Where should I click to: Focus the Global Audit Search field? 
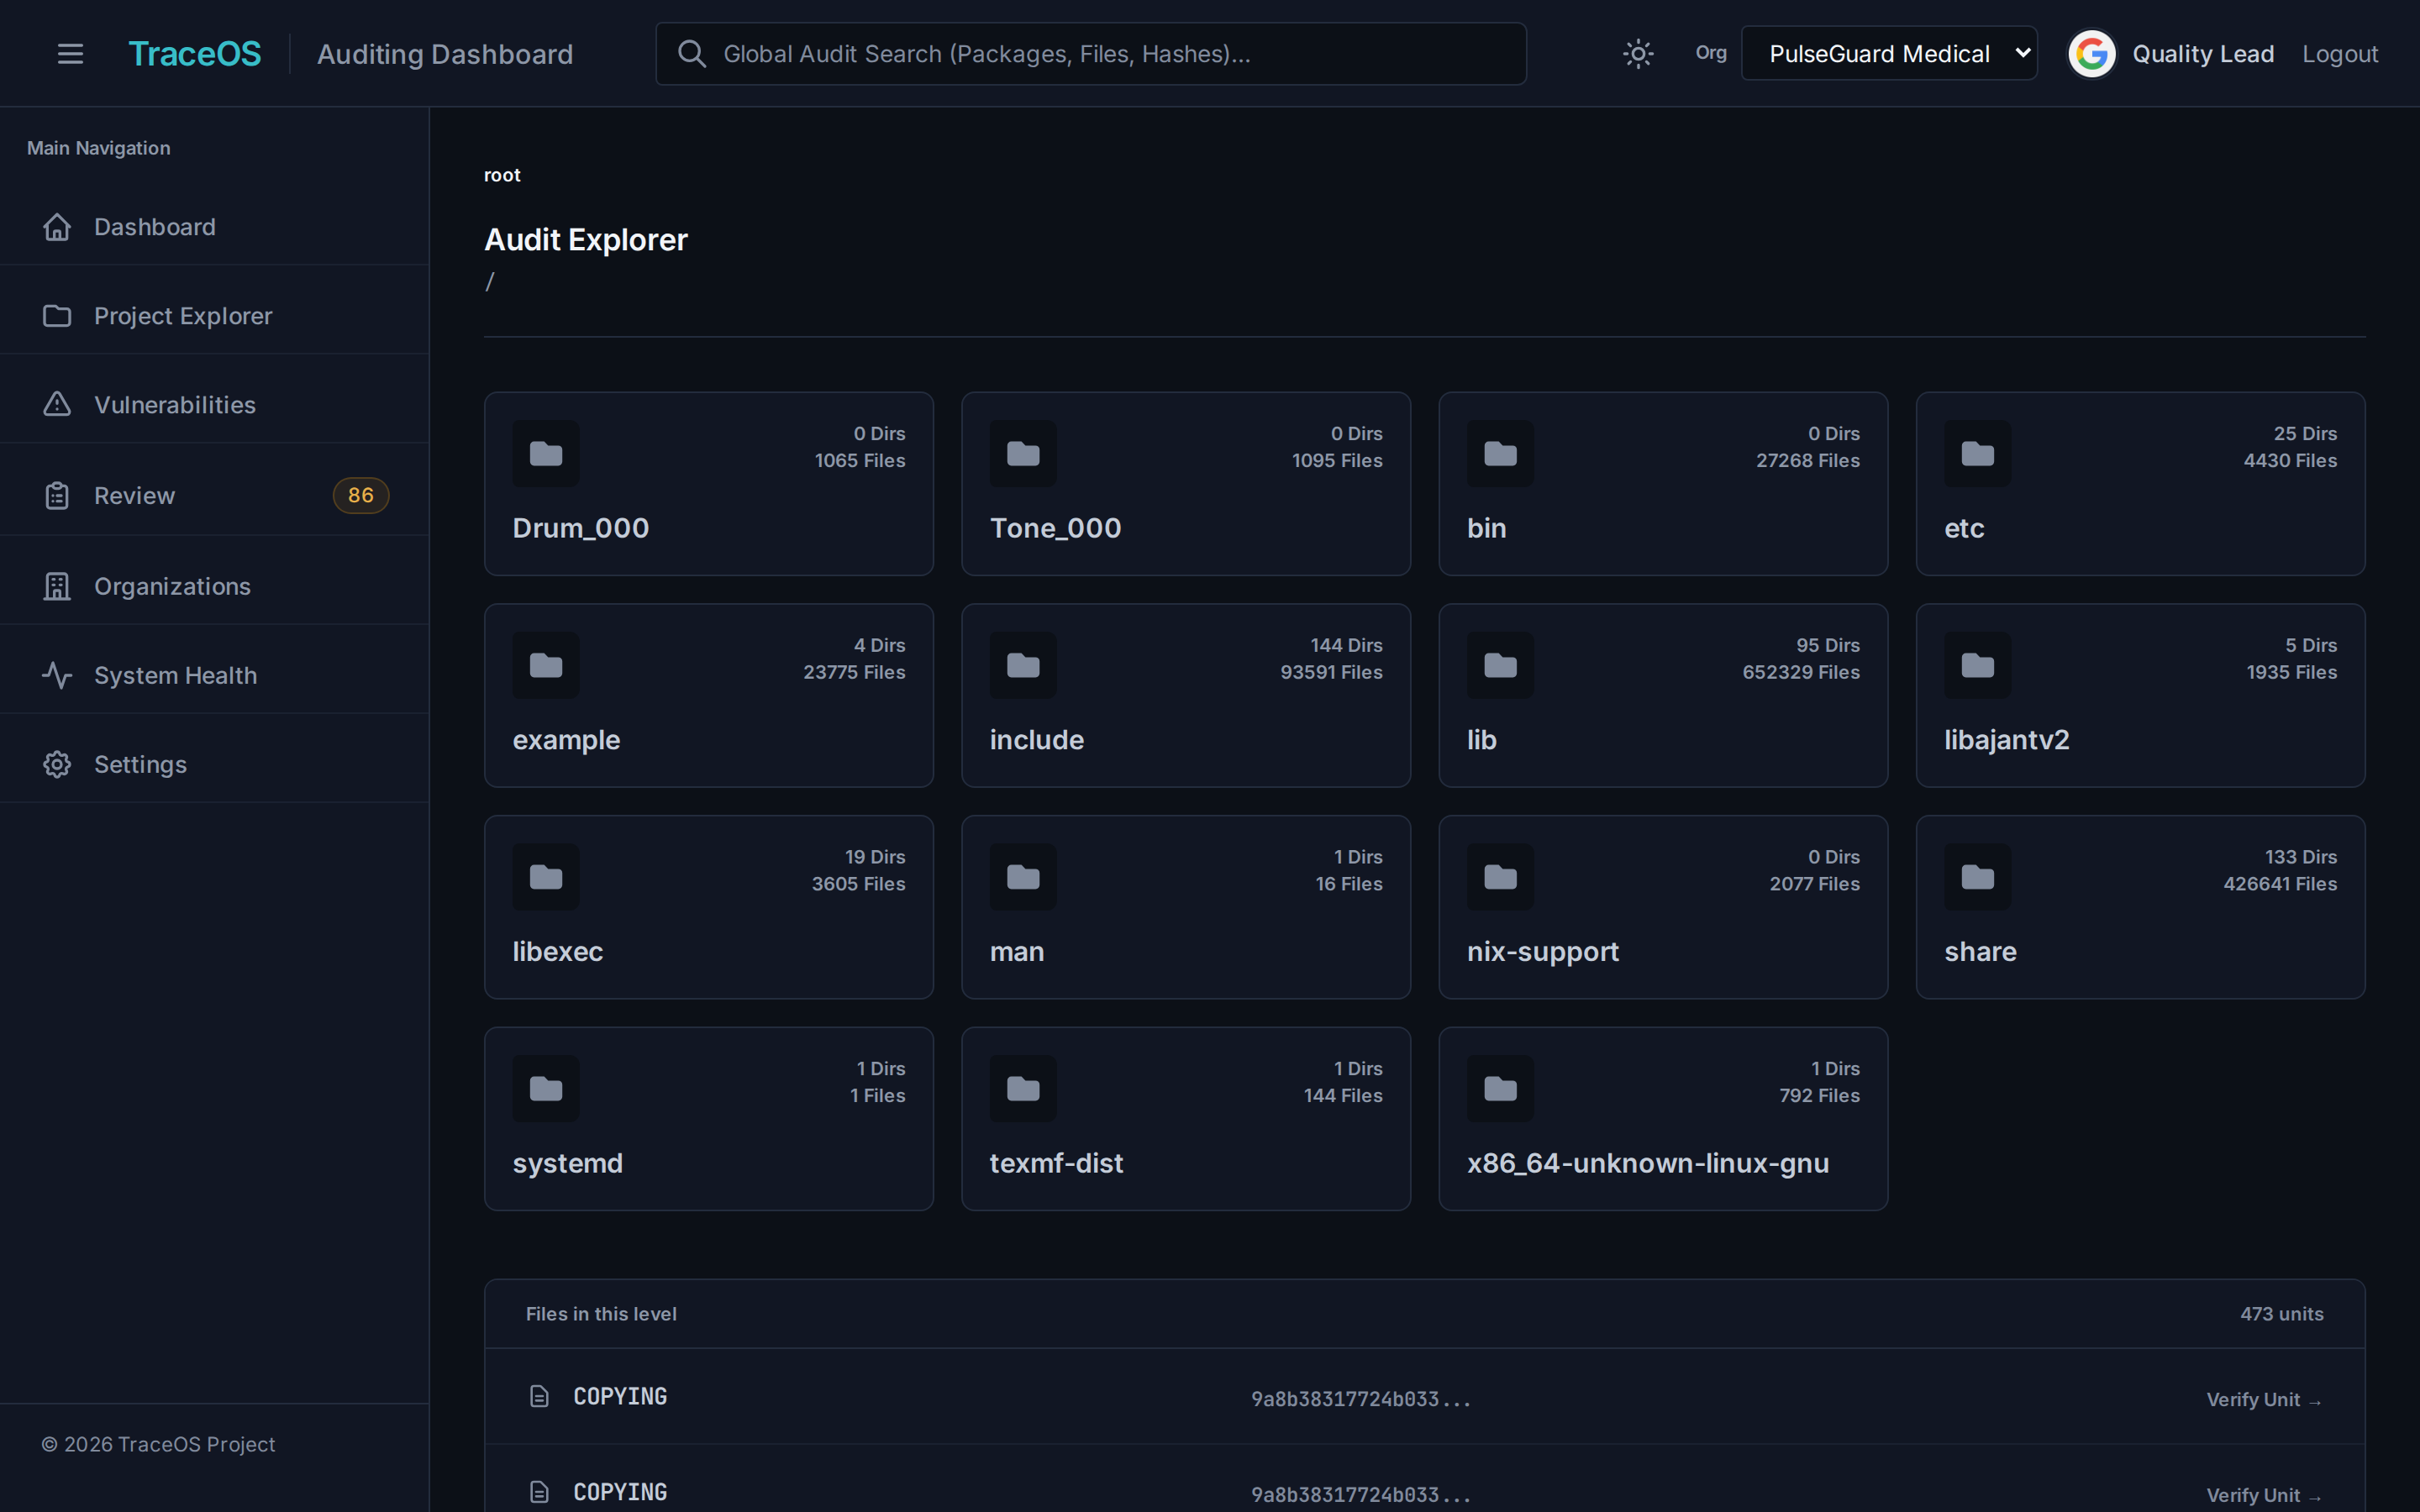[x=1090, y=54]
